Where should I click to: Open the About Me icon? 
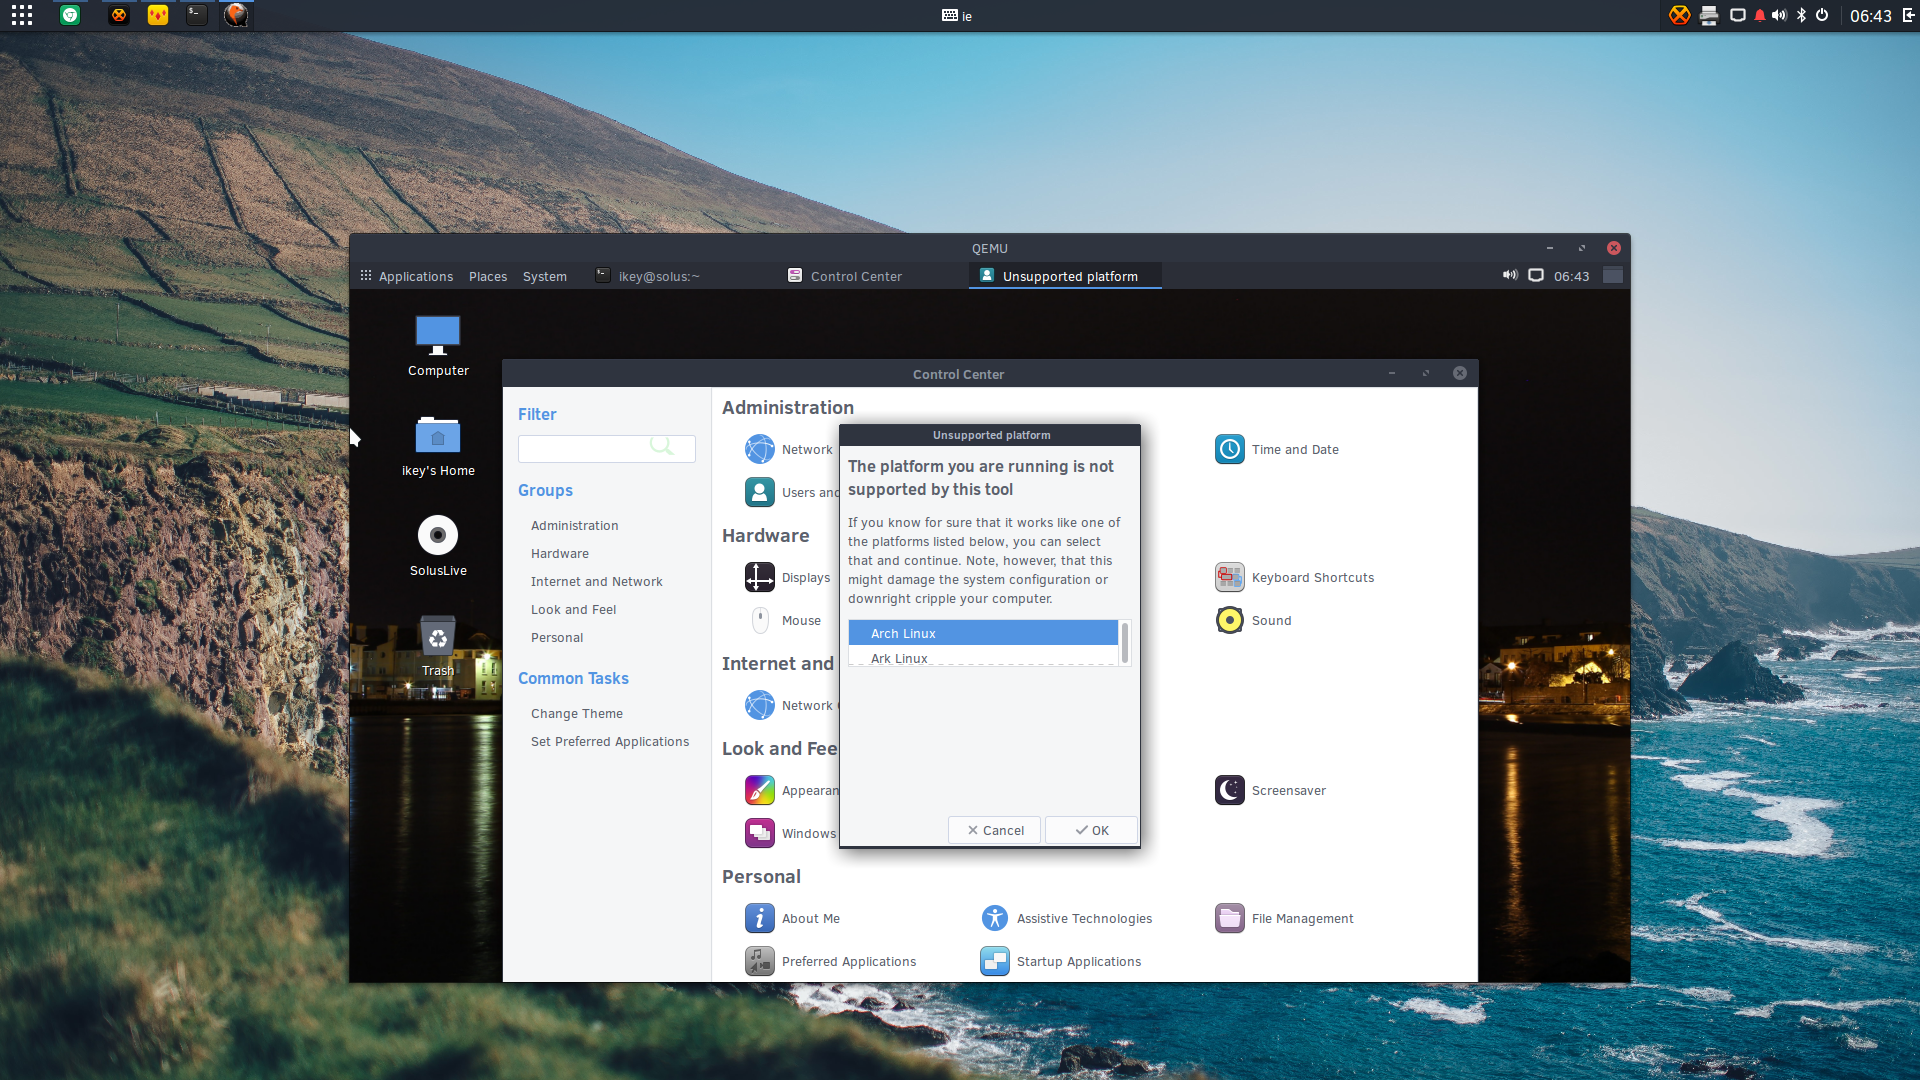760,918
